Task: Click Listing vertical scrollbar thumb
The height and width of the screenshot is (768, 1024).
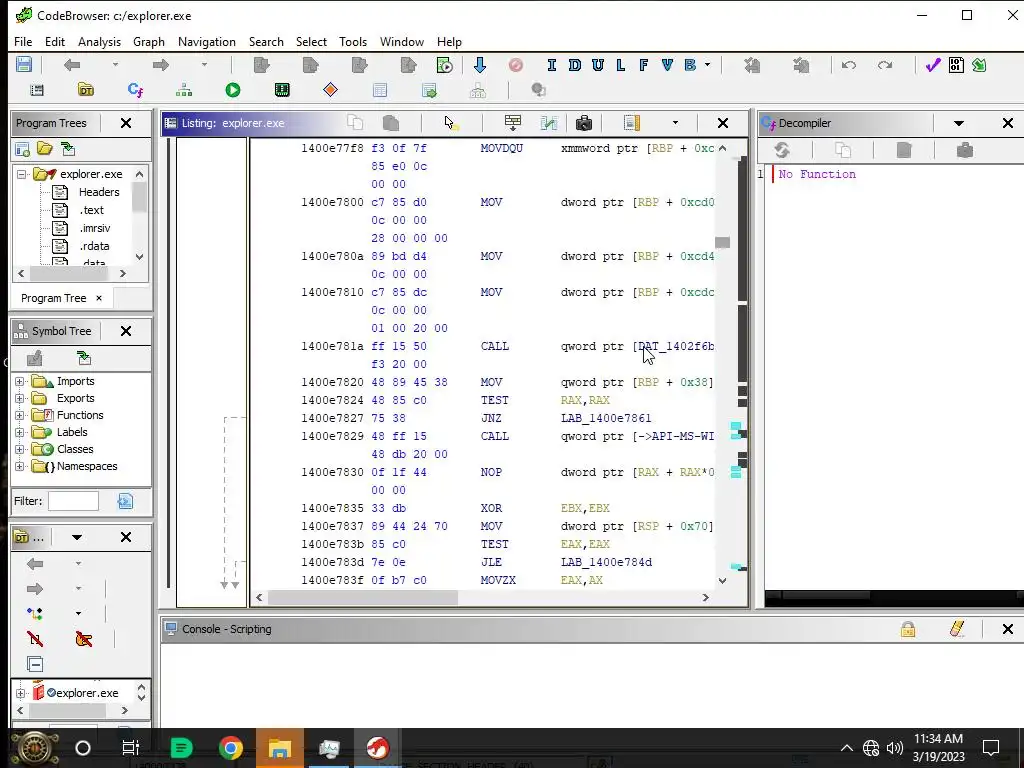Action: coord(722,242)
